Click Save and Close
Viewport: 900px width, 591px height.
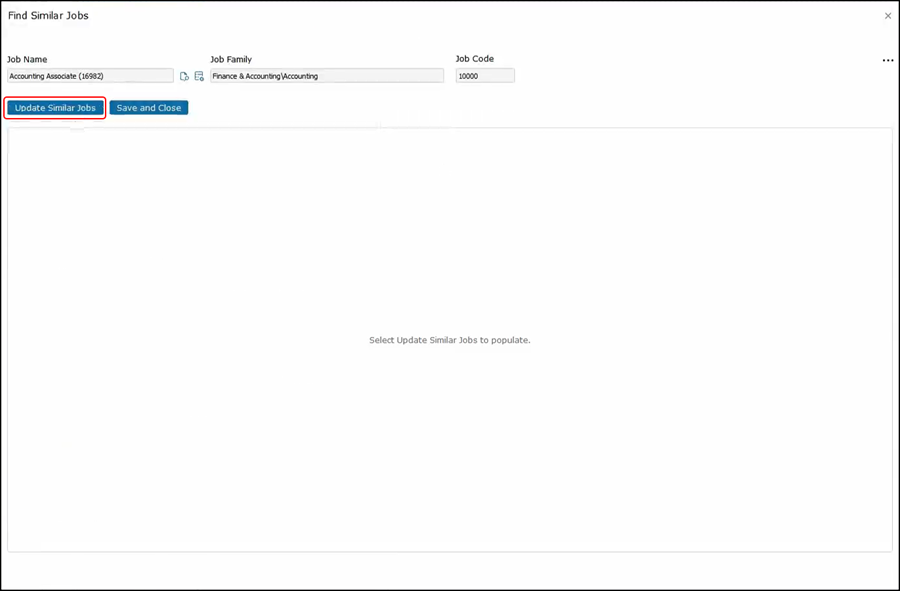[149, 108]
